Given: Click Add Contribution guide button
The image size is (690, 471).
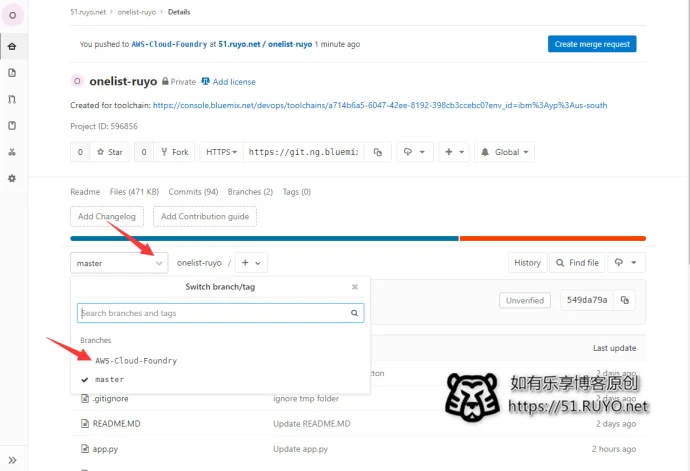Looking at the screenshot, I should coord(205,217).
